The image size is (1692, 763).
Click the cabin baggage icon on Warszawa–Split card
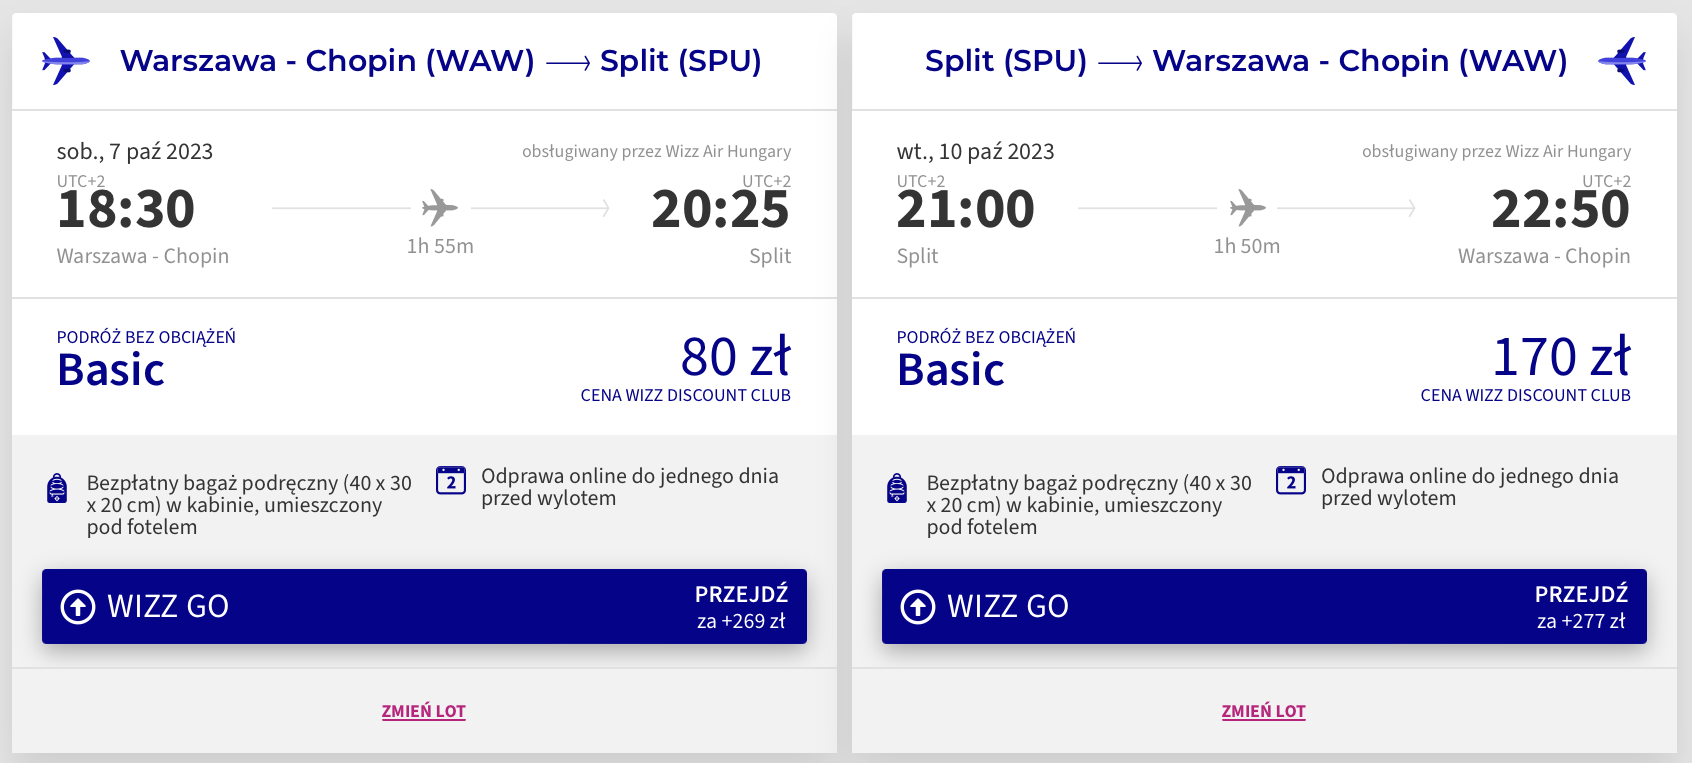58,488
